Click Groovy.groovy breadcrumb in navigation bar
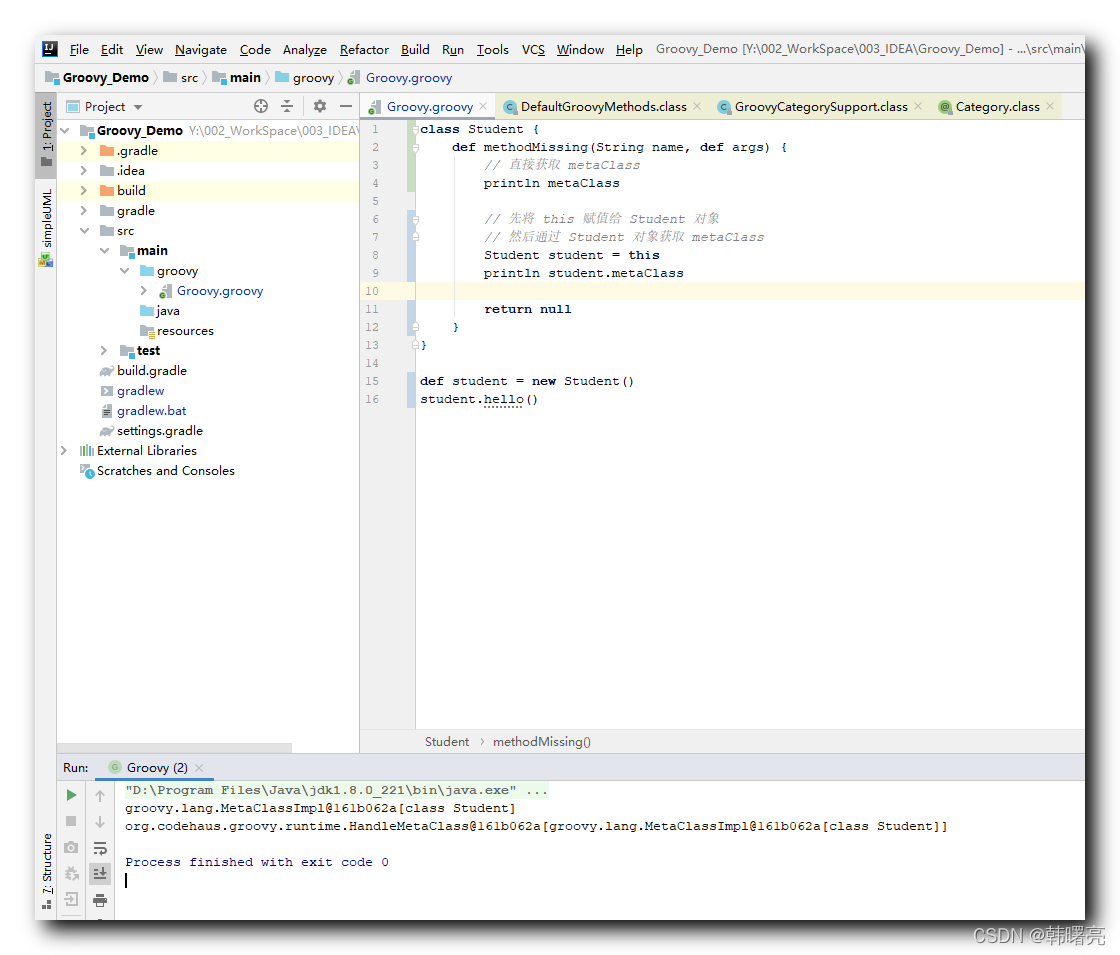 click(x=409, y=77)
